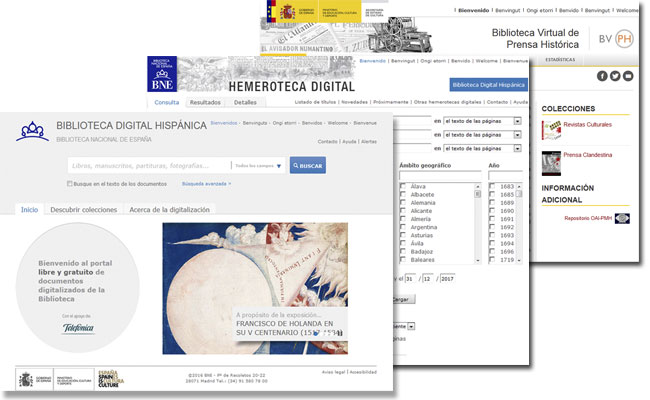Open the 'Todos los campos' dropdown
The width and height of the screenshot is (650, 400).
click(258, 166)
